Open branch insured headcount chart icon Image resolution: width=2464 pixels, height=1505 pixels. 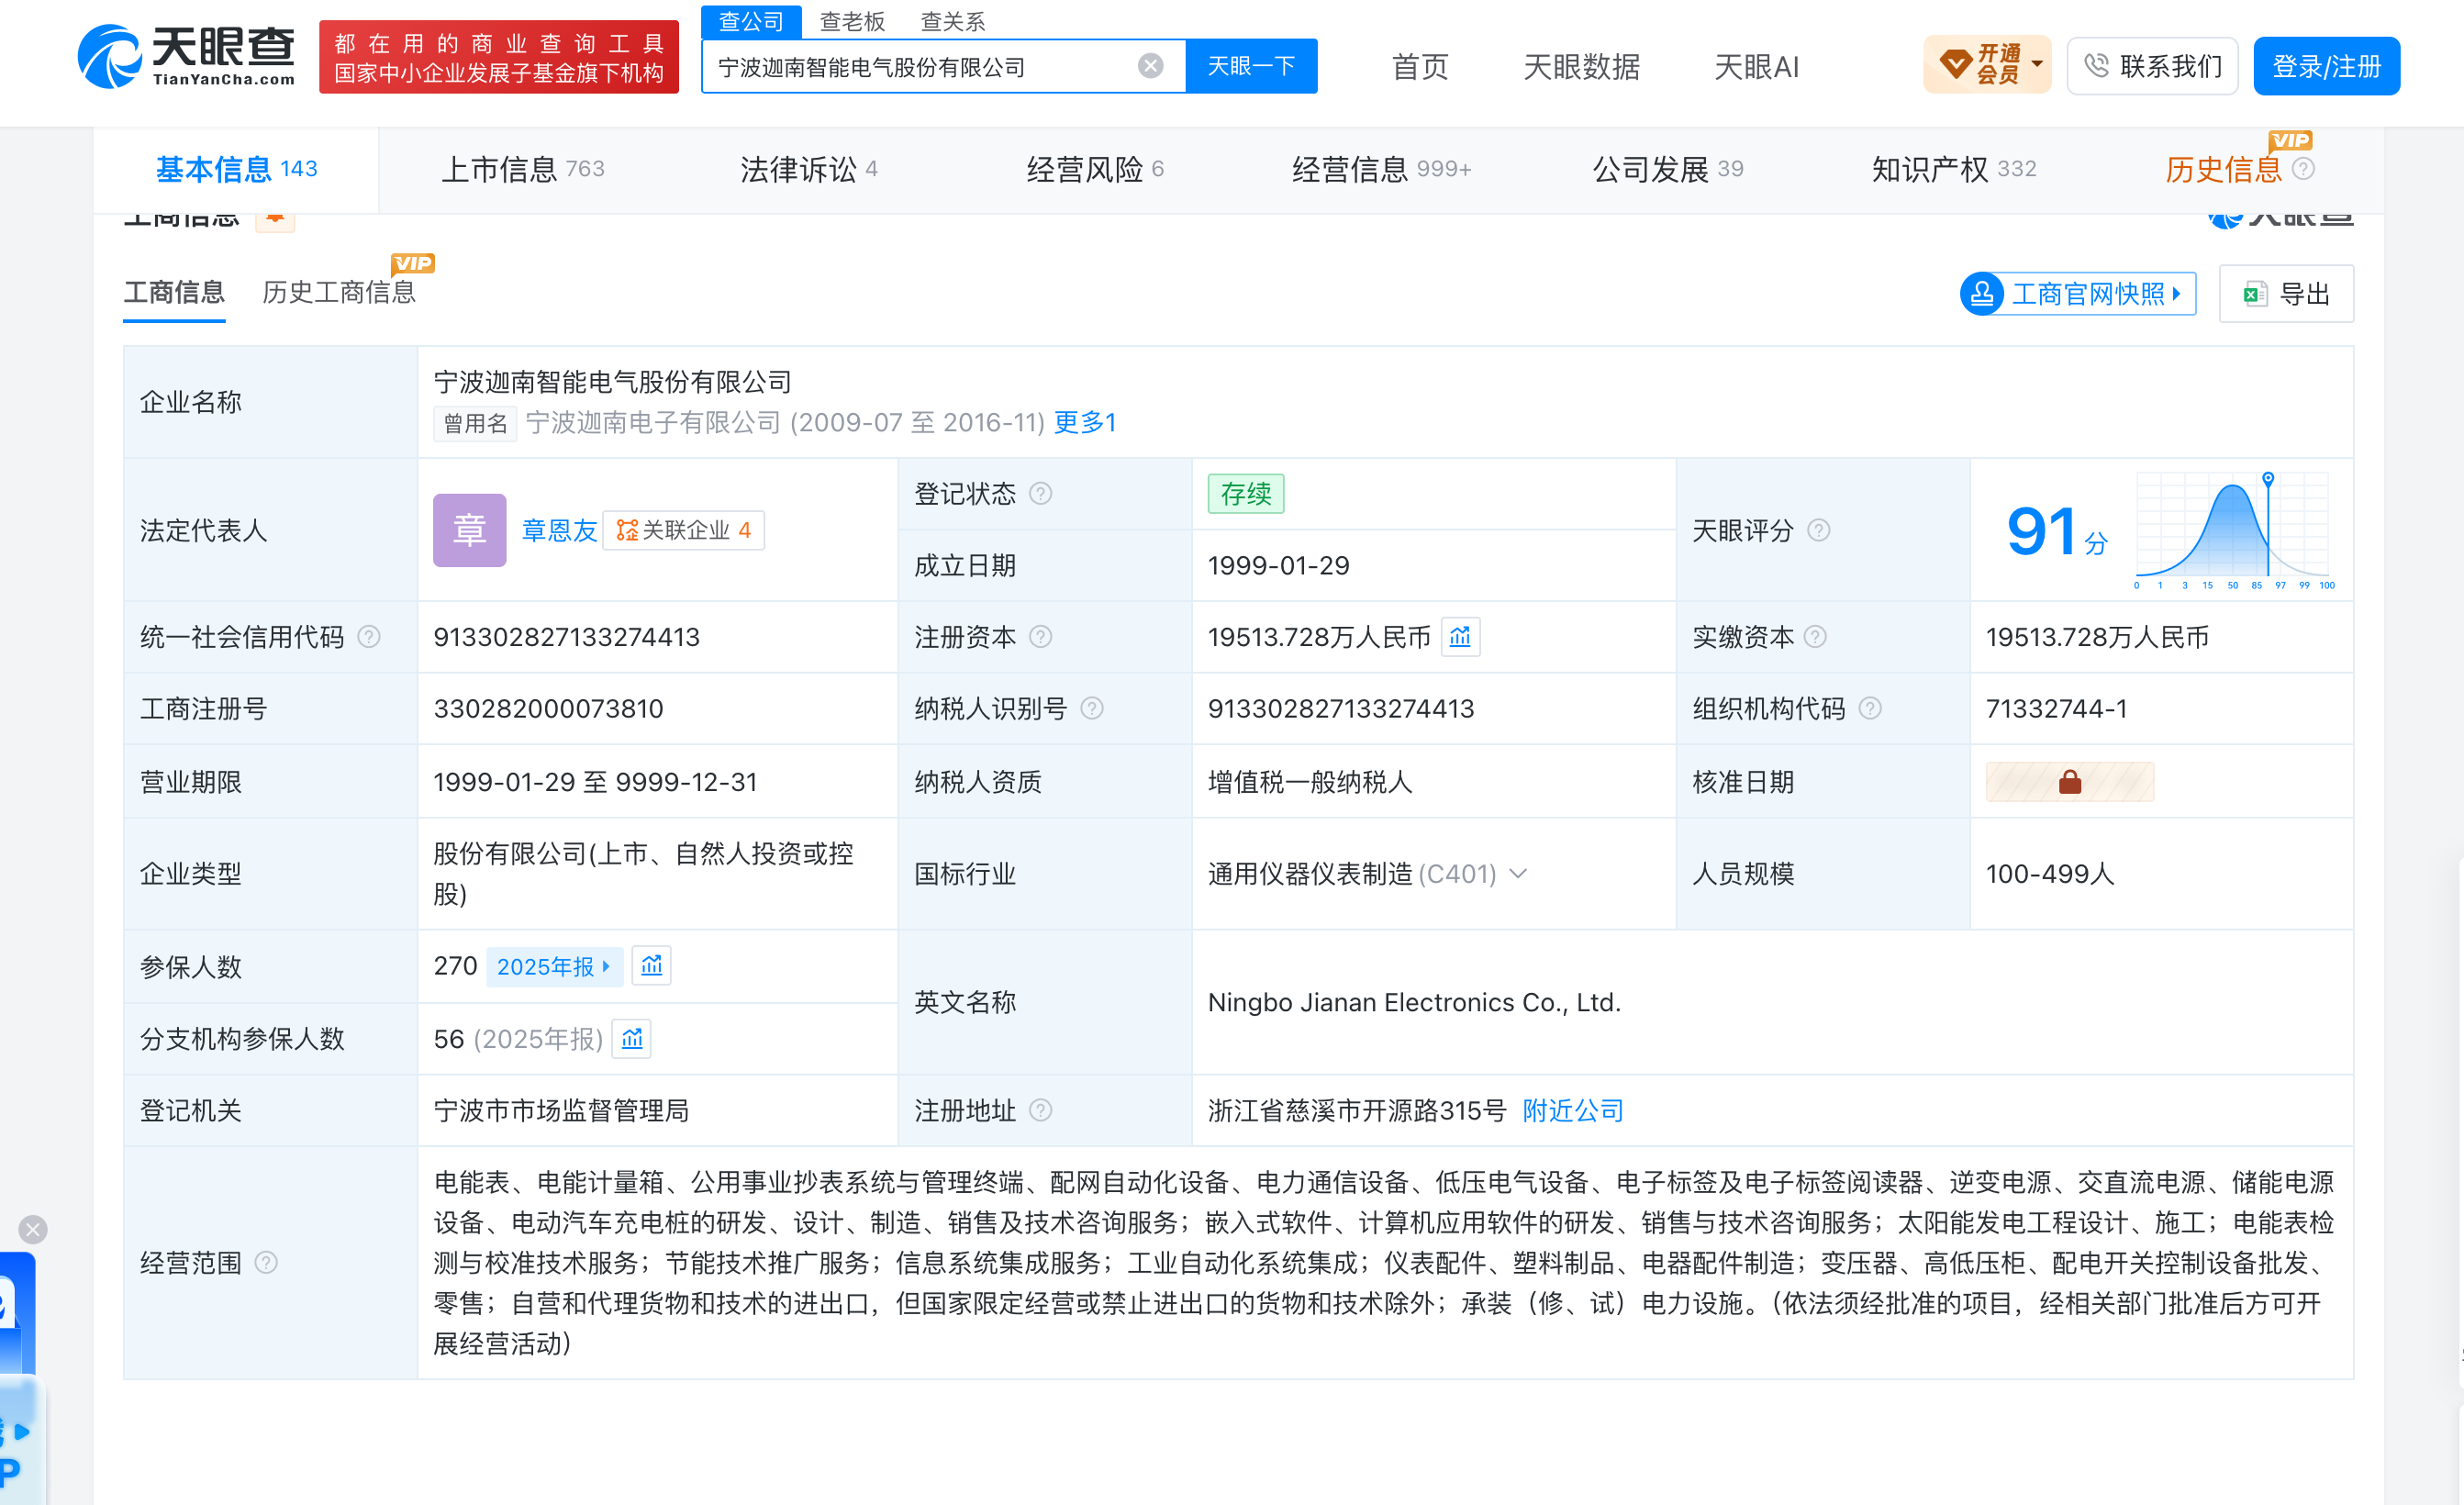coord(632,1039)
